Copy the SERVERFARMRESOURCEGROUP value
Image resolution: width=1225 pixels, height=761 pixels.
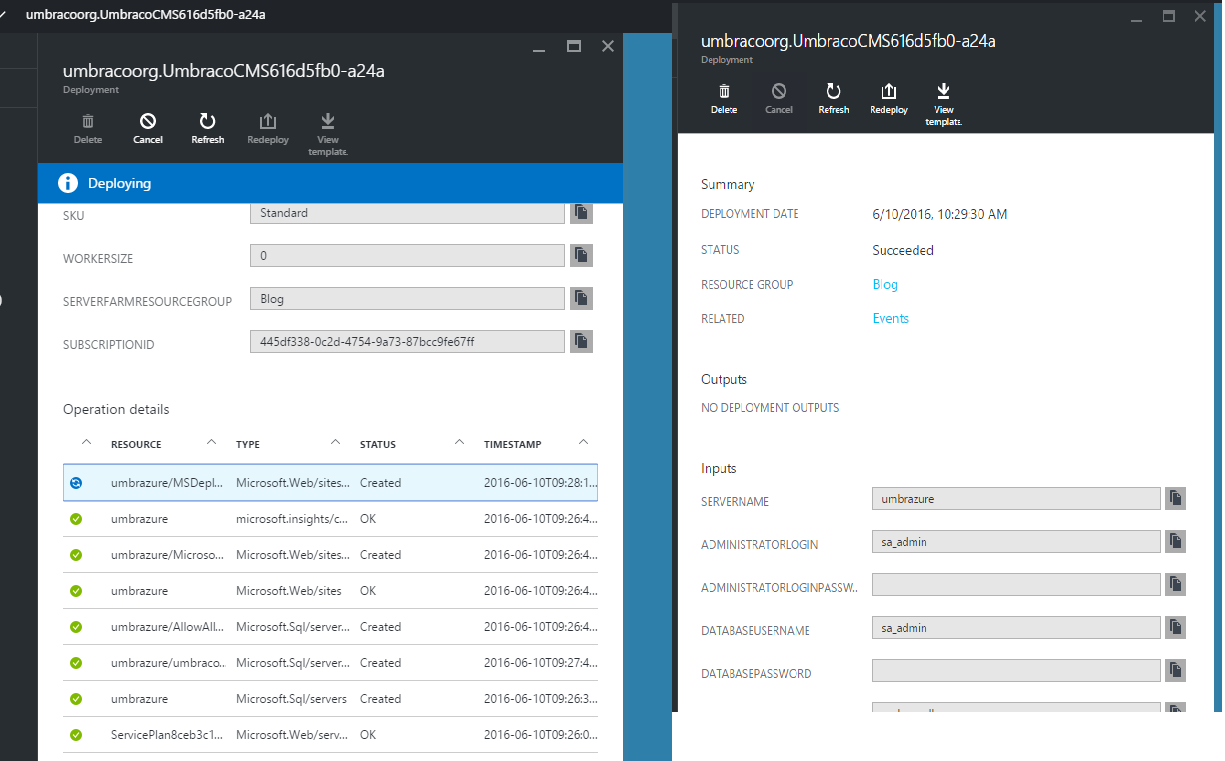(x=582, y=298)
